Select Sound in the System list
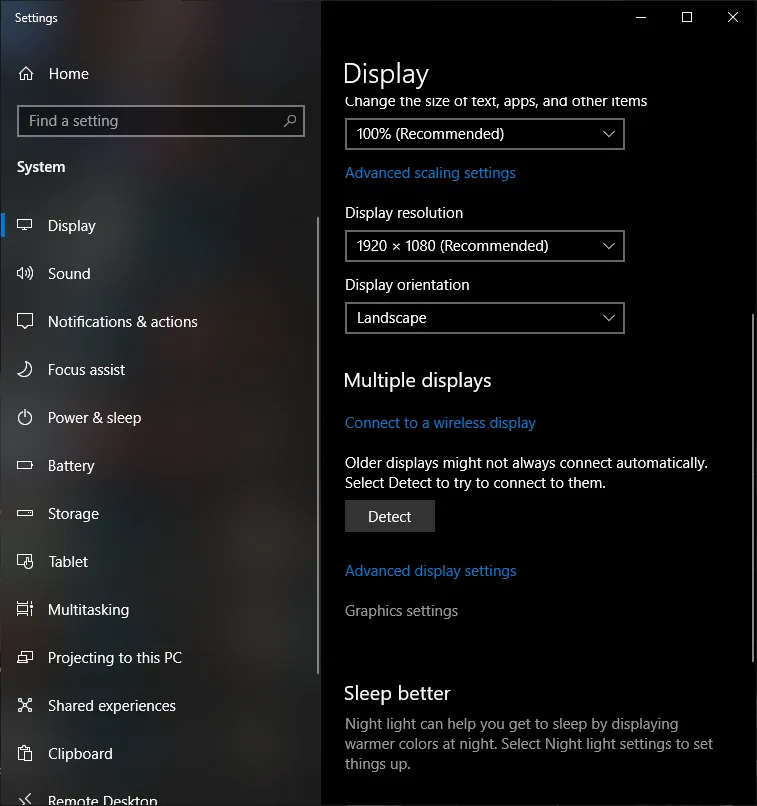This screenshot has height=806, width=757. [x=69, y=273]
